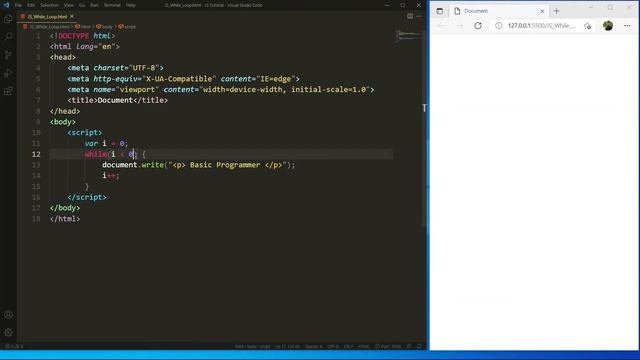Open the Run menu
The width and height of the screenshot is (640, 360).
click(x=94, y=5)
